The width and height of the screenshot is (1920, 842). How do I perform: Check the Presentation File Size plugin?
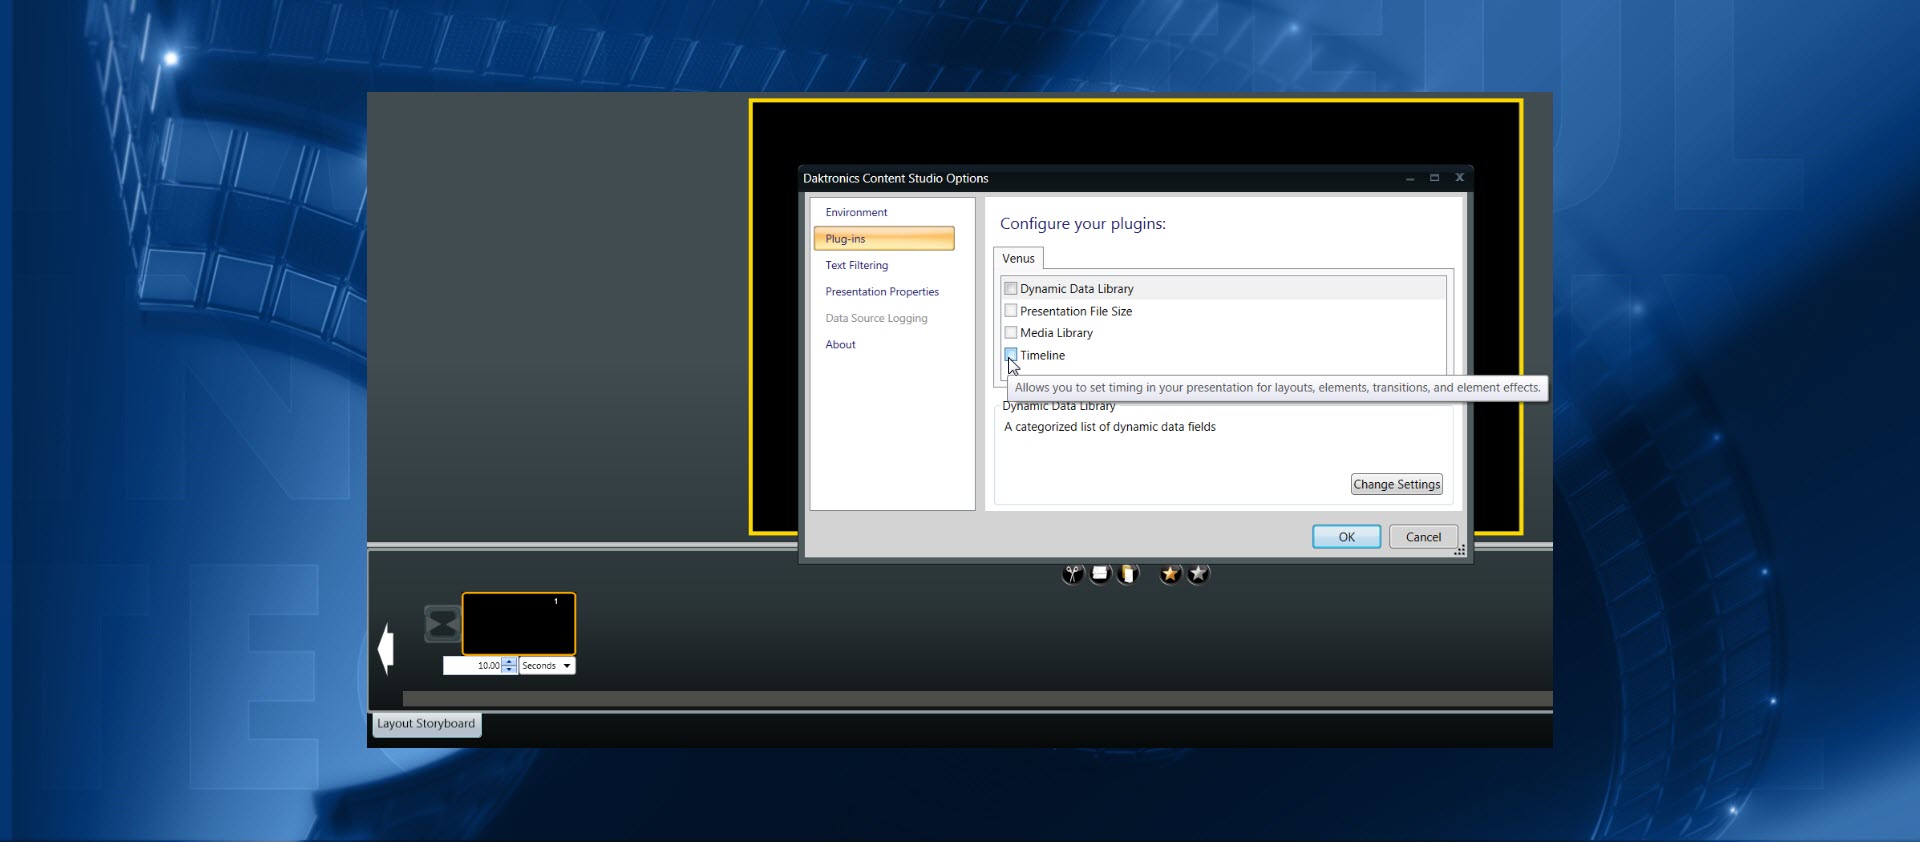click(x=1010, y=311)
